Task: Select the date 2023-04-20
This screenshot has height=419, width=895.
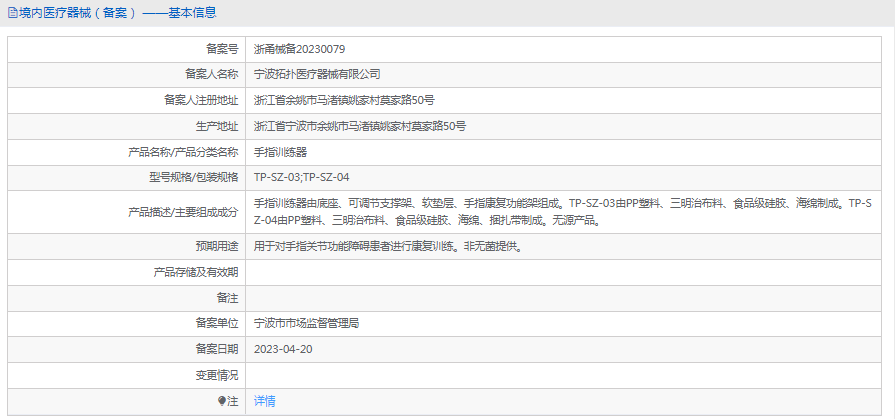Action: 283,349
